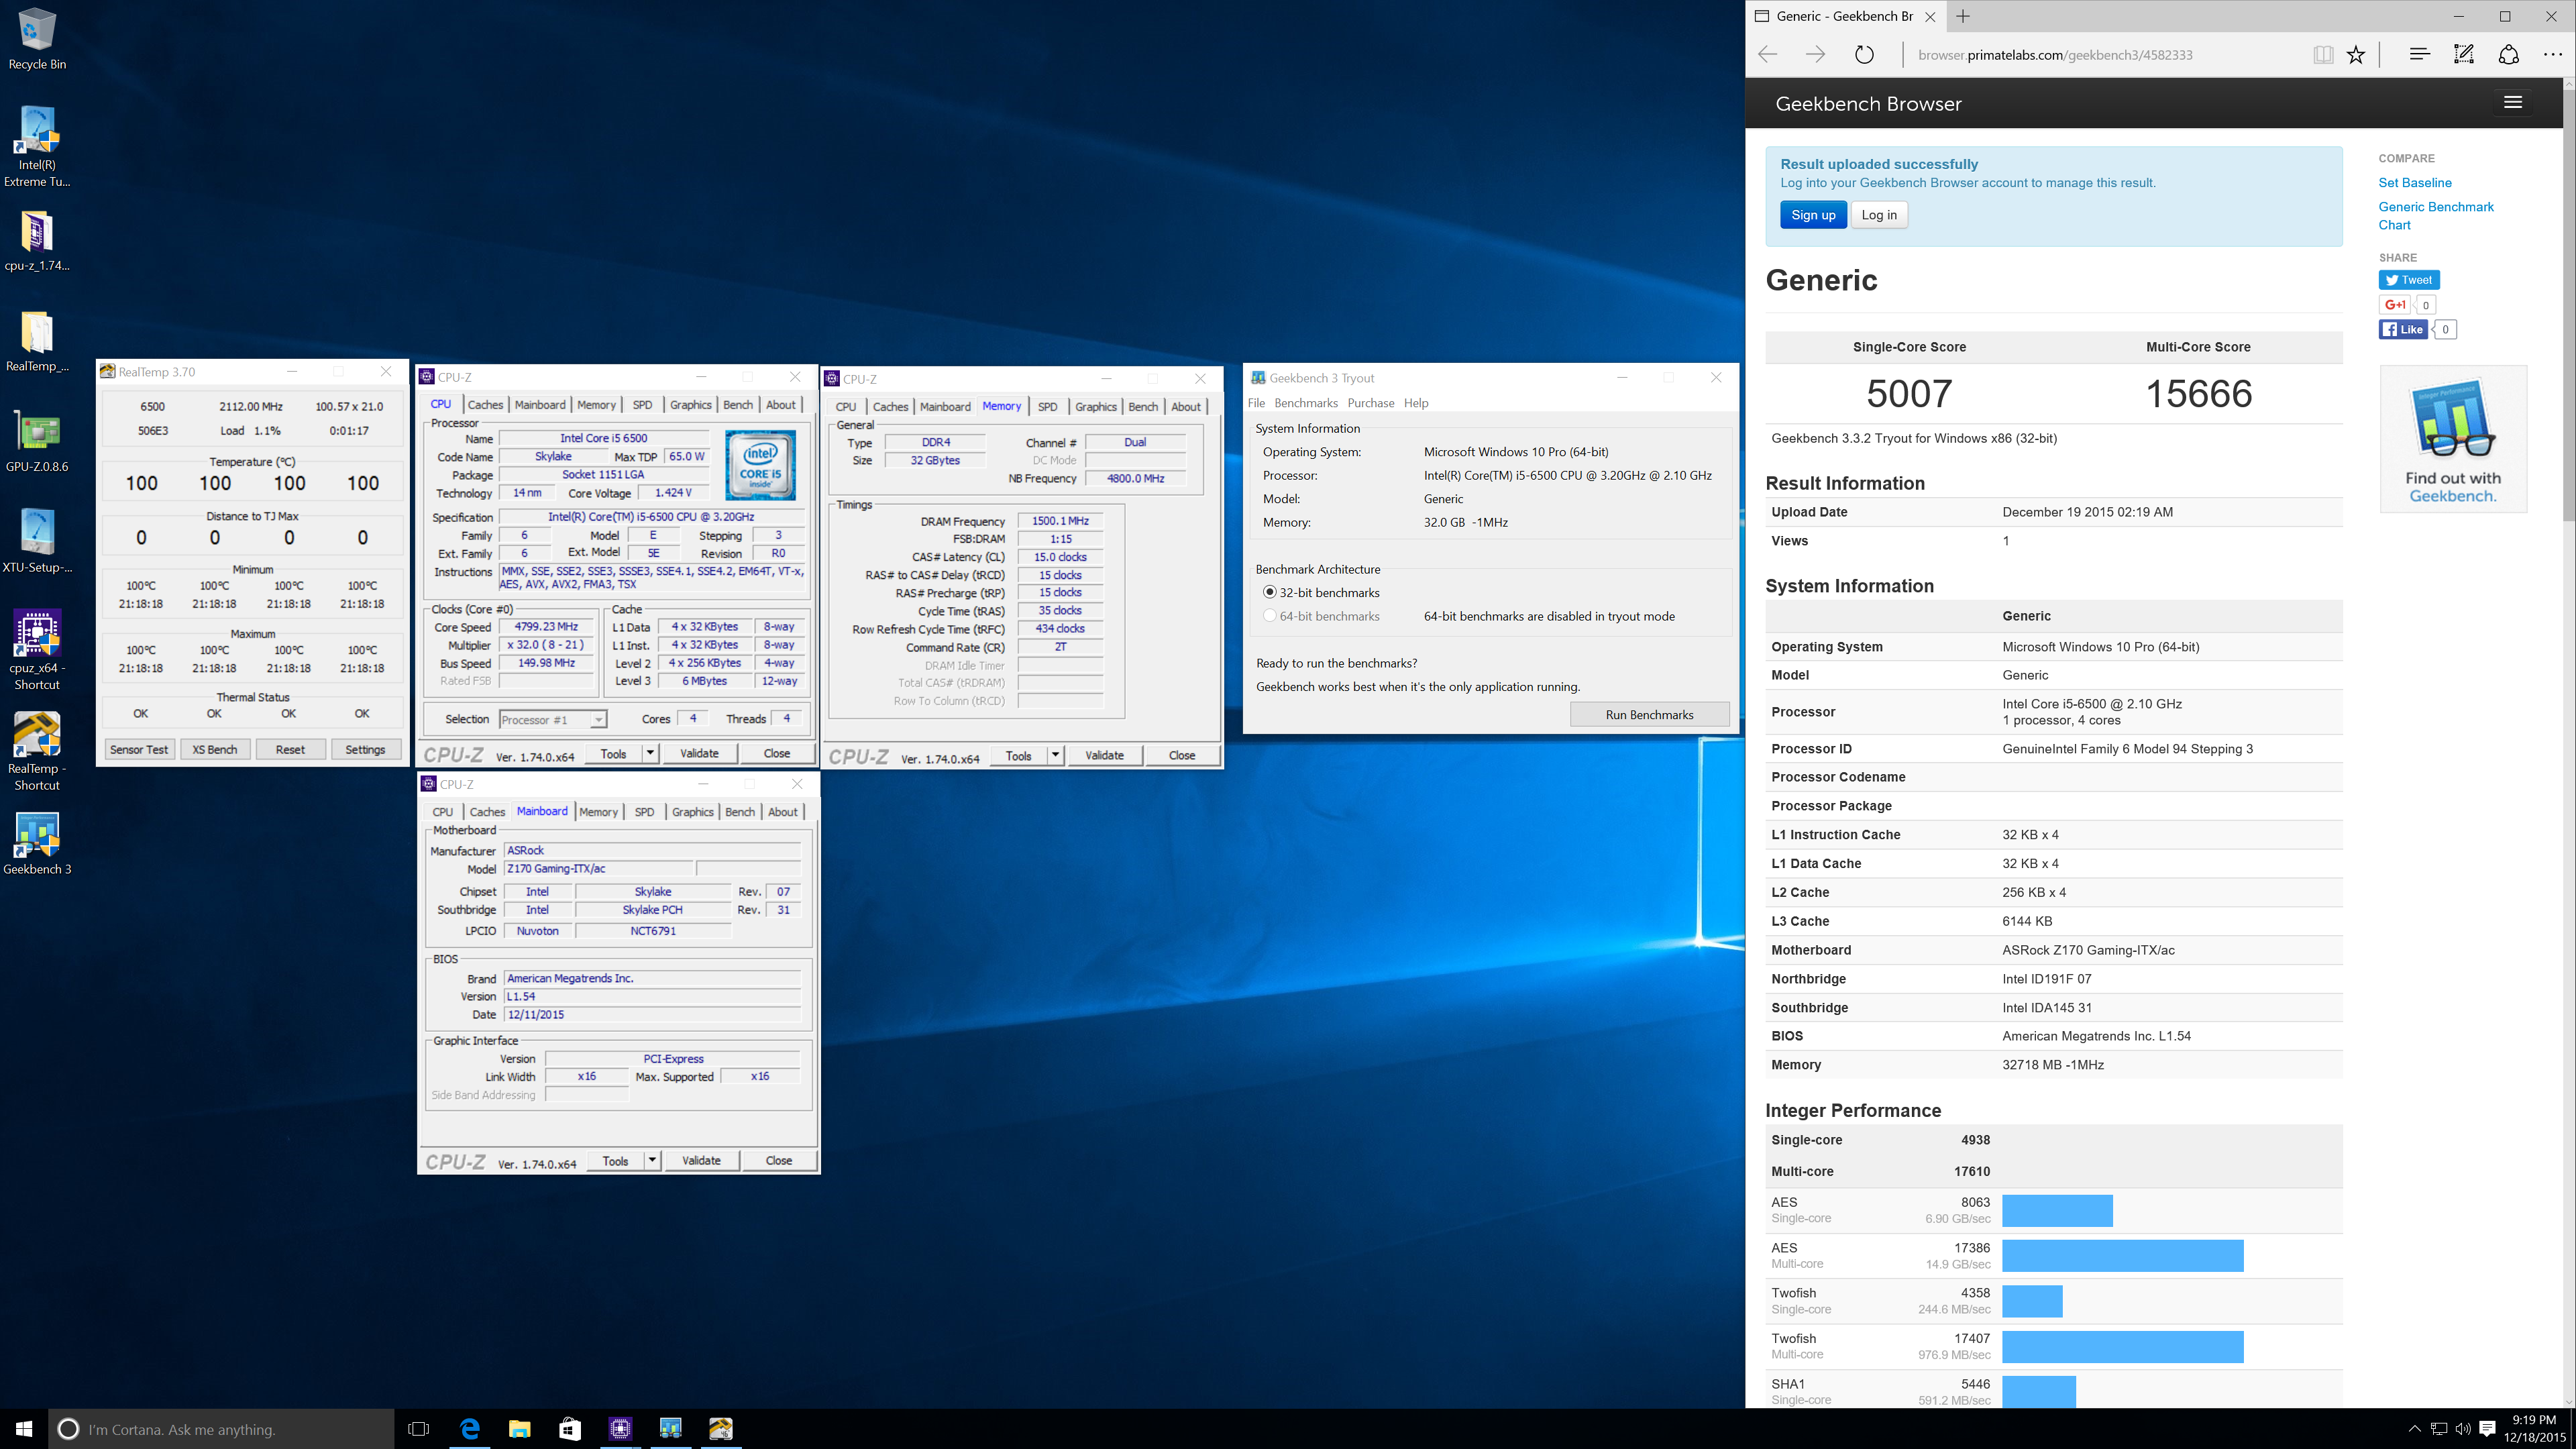Image resolution: width=2576 pixels, height=1449 pixels.
Task: Expand Tools dropdown arrow in CPU-Z Mainboard window
Action: (x=652, y=1160)
